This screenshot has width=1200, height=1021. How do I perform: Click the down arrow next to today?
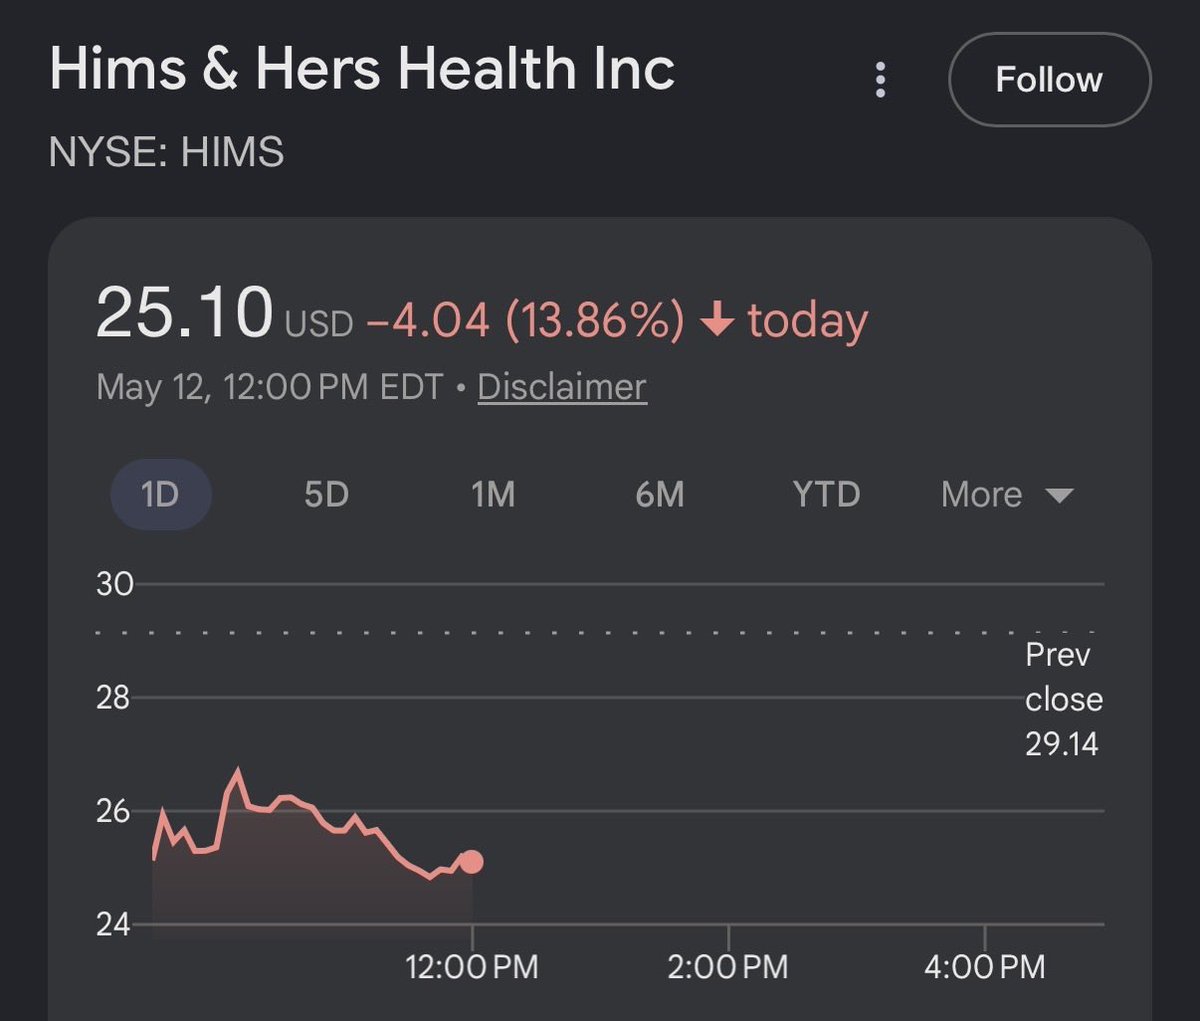point(717,320)
